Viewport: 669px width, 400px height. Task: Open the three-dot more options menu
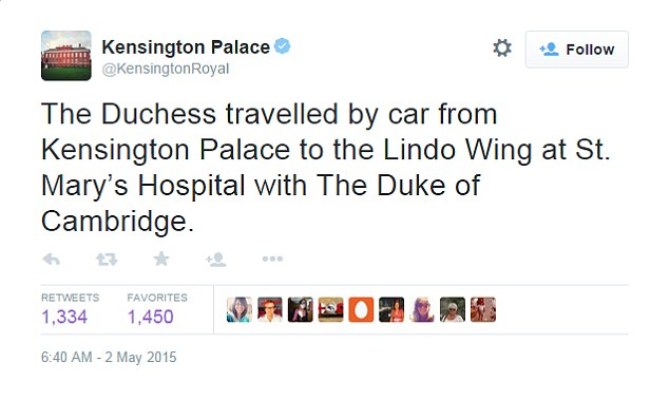point(272,258)
